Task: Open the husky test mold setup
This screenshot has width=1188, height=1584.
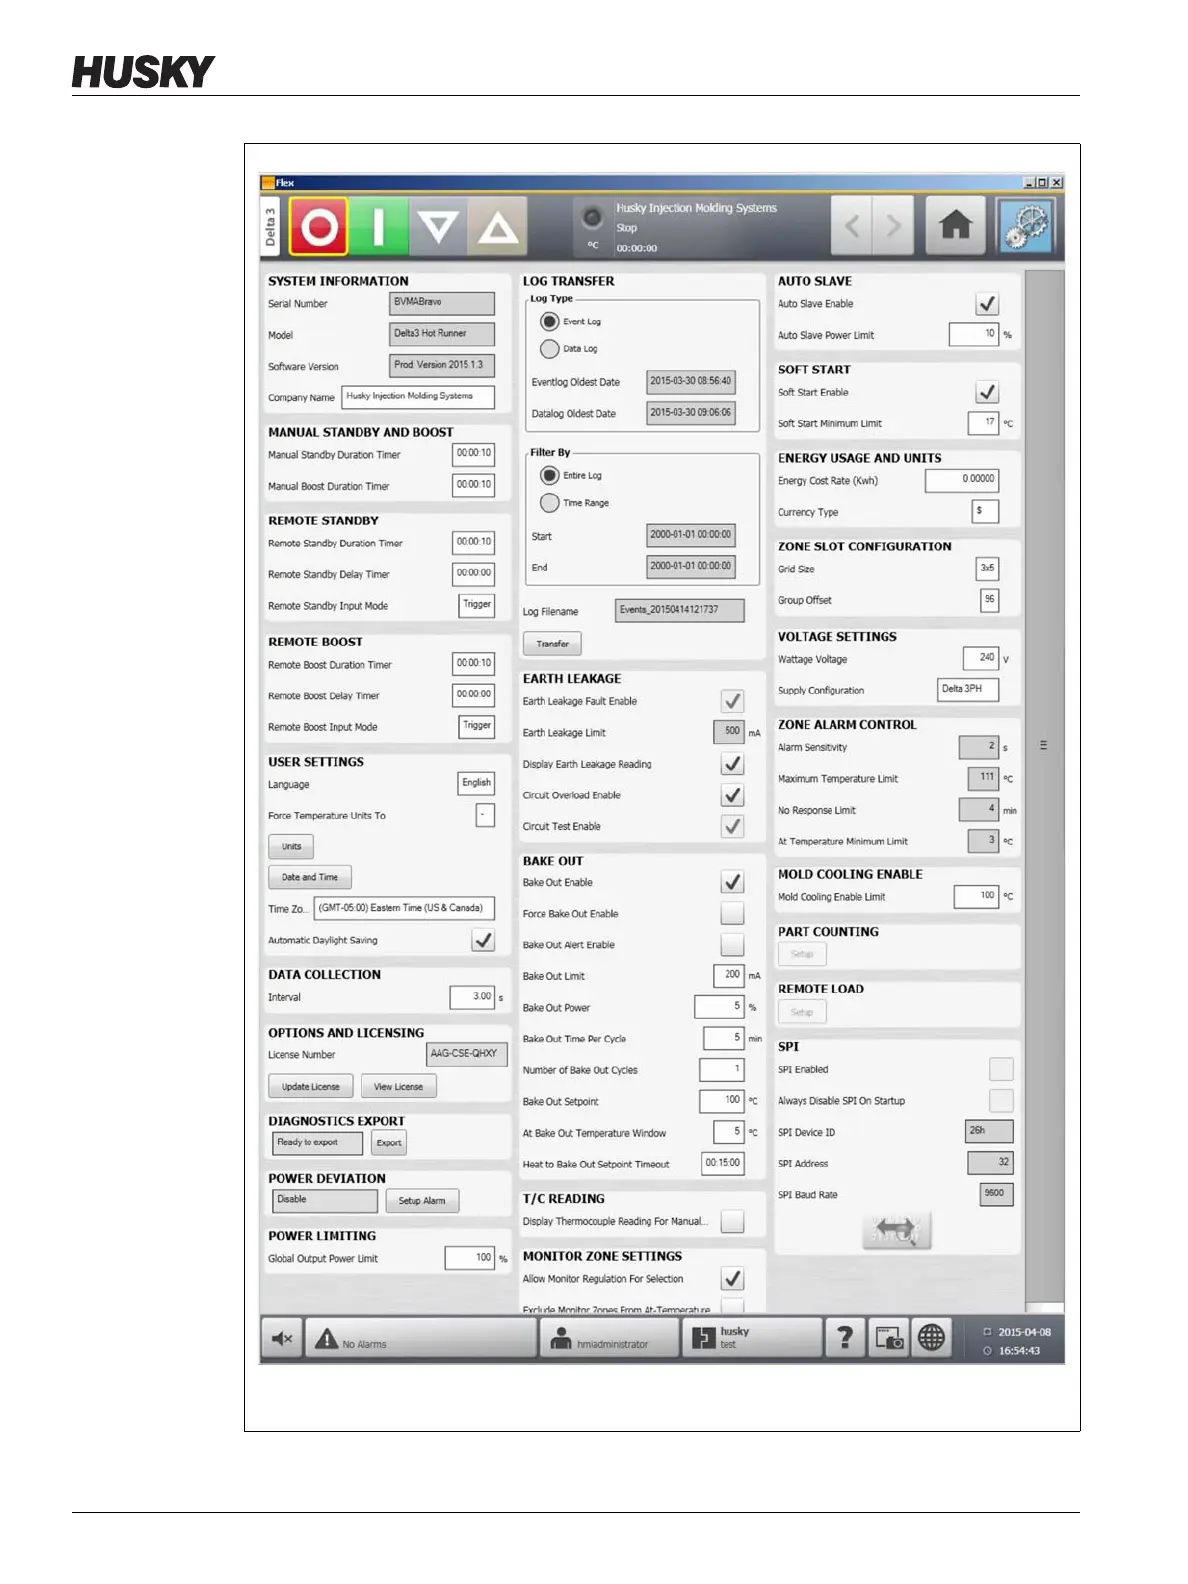Action: (752, 1338)
